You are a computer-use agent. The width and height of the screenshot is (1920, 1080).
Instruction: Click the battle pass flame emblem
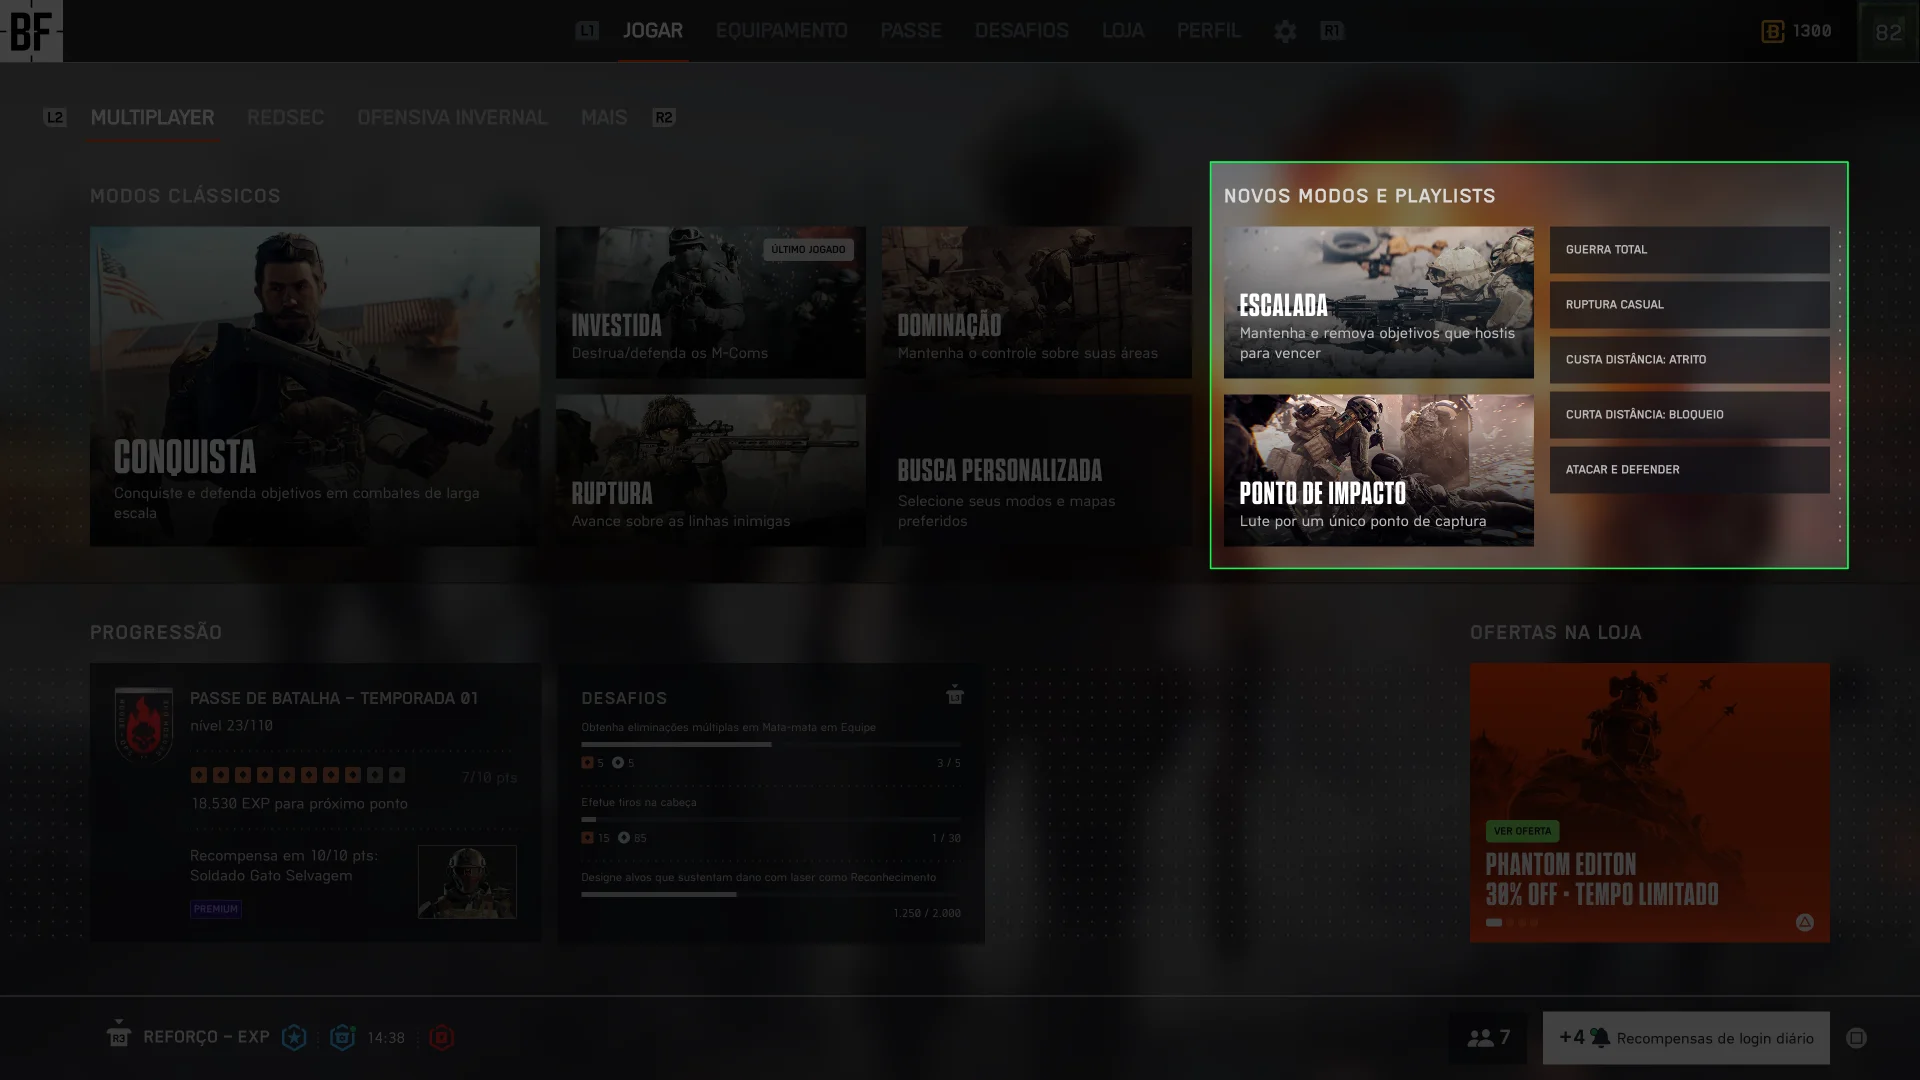click(x=144, y=725)
